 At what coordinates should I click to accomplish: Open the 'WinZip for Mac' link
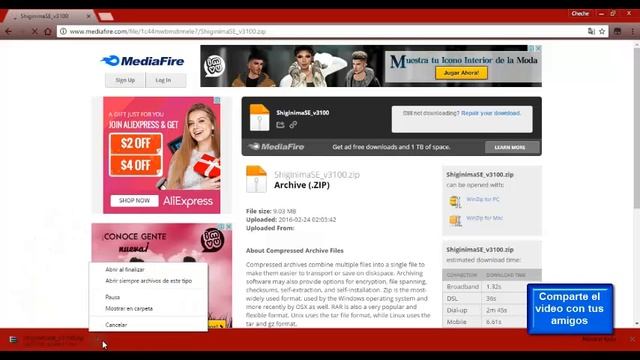tap(484, 218)
